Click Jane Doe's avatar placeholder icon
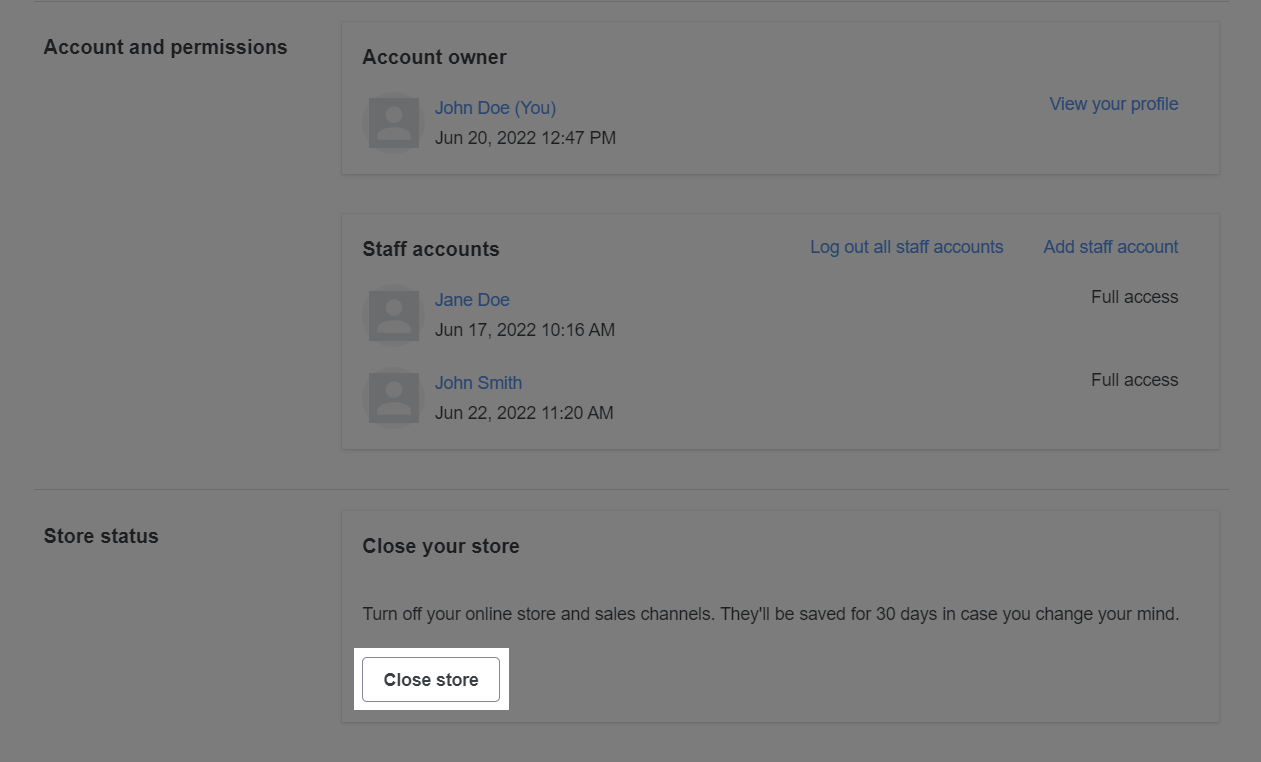Screen dimensions: 1261x762 [394, 315]
